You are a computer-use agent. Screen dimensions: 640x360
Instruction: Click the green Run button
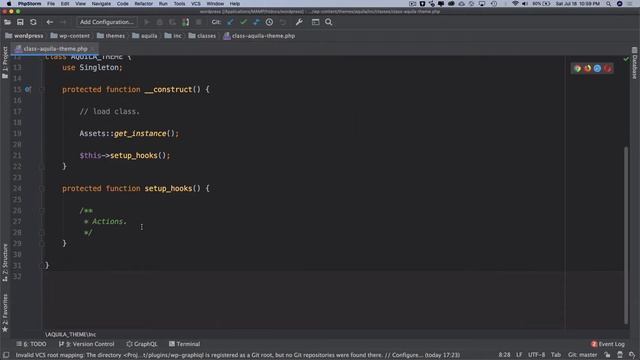pyautogui.click(x=147, y=22)
